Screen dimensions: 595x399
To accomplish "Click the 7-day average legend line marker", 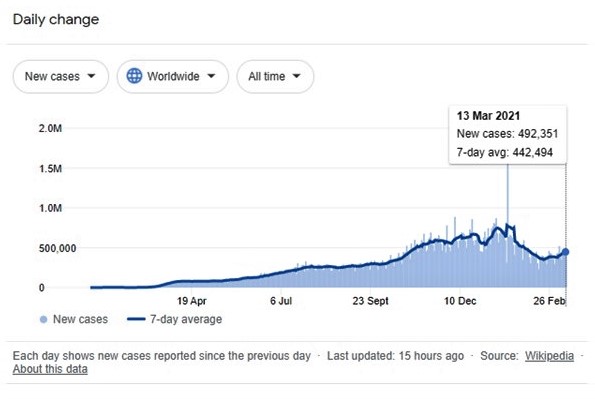I will [136, 319].
